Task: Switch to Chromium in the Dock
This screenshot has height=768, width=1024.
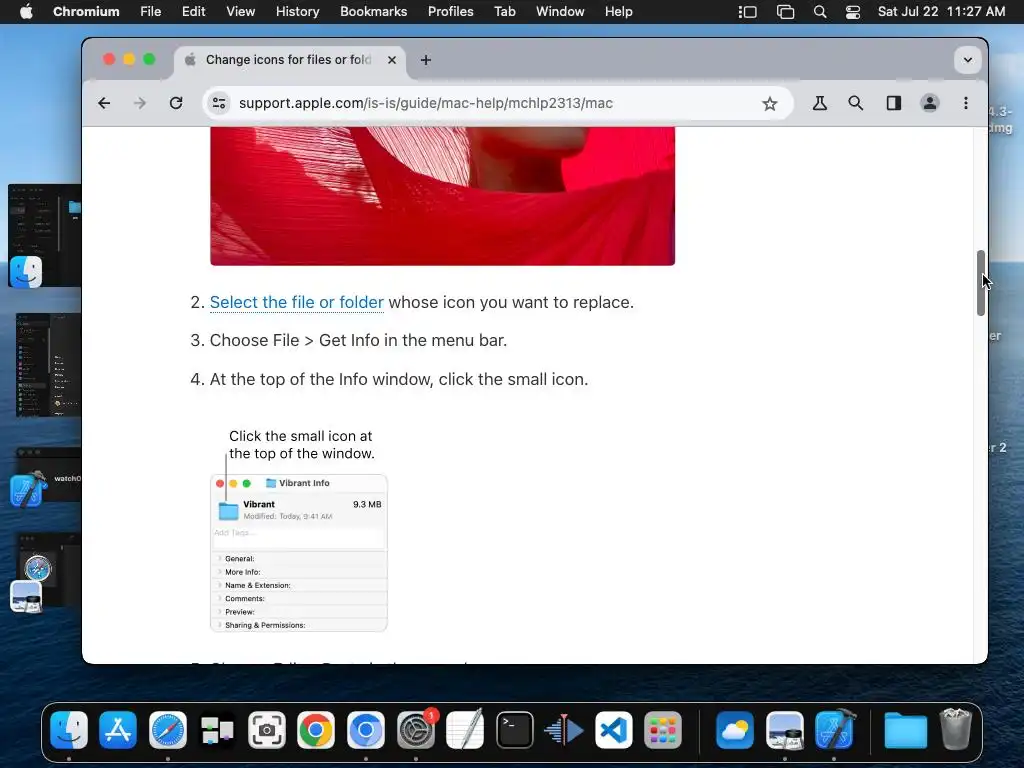Action: 366,730
